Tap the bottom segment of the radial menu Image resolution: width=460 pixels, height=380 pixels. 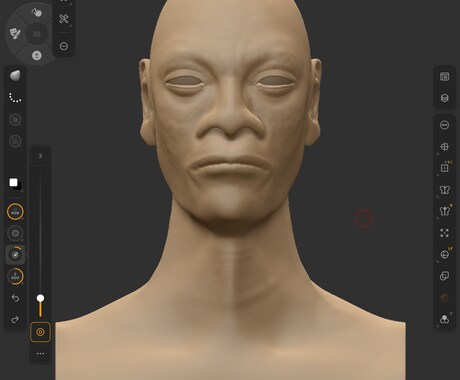point(37,55)
